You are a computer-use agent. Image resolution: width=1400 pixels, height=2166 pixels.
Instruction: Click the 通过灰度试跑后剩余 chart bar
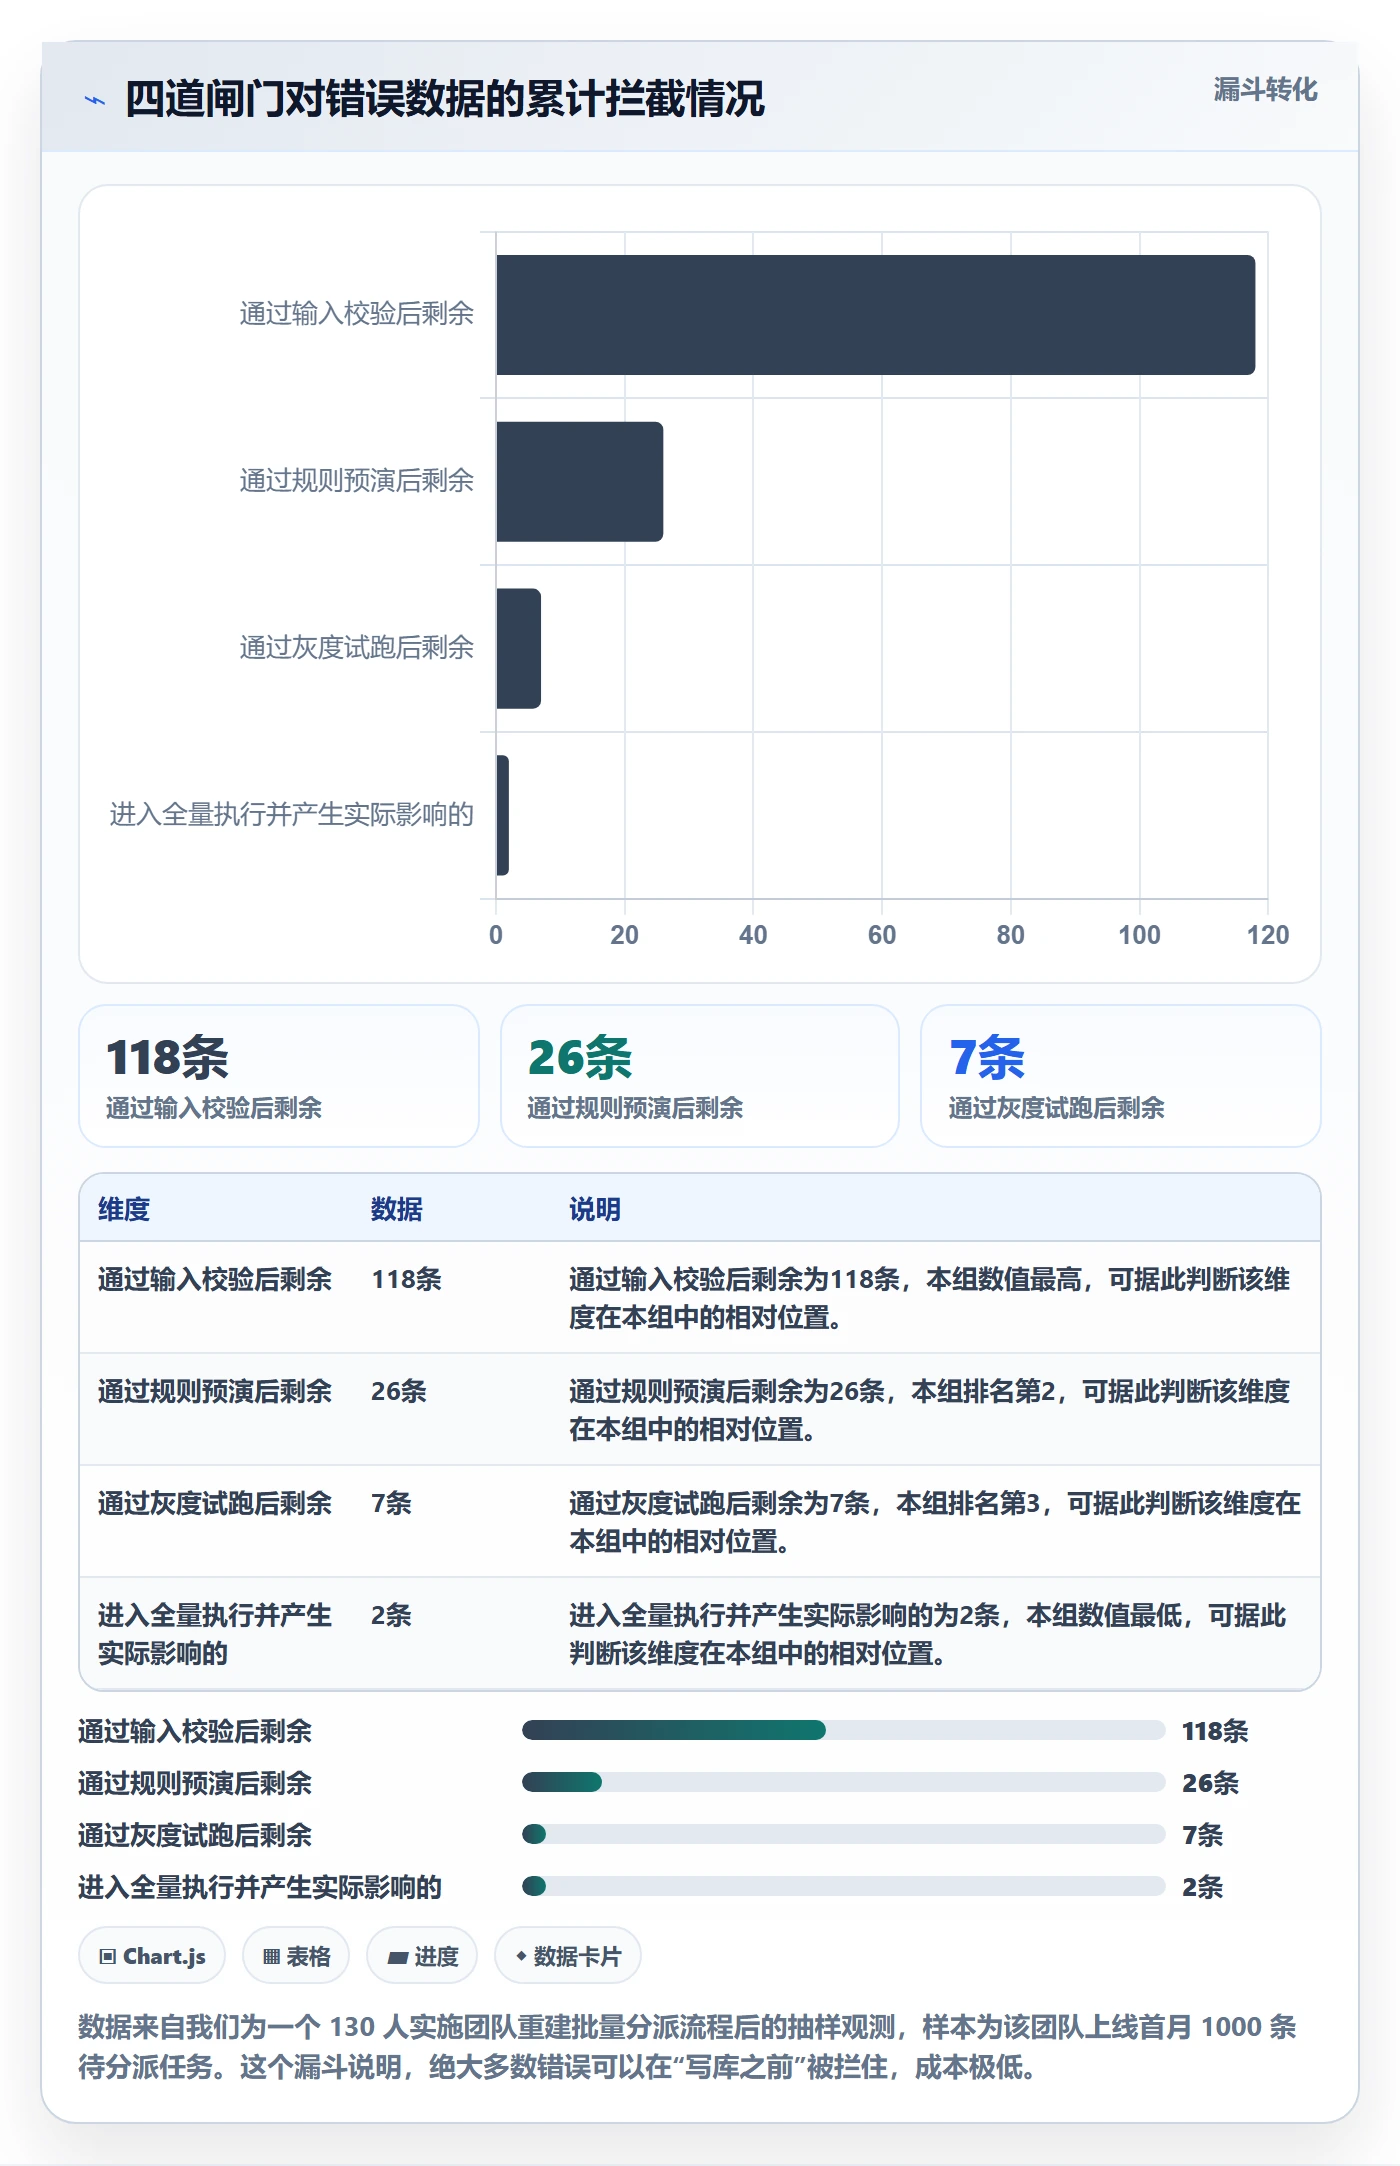(x=519, y=649)
